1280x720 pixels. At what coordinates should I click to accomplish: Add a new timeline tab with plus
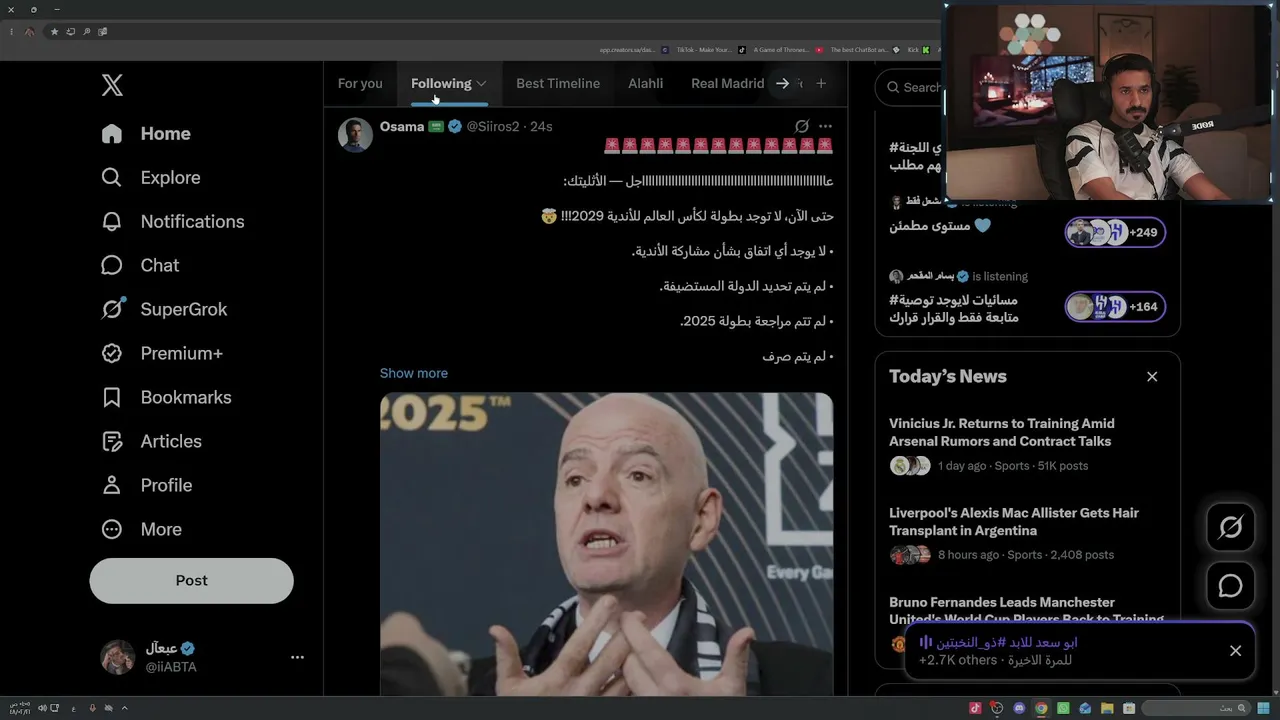click(821, 83)
